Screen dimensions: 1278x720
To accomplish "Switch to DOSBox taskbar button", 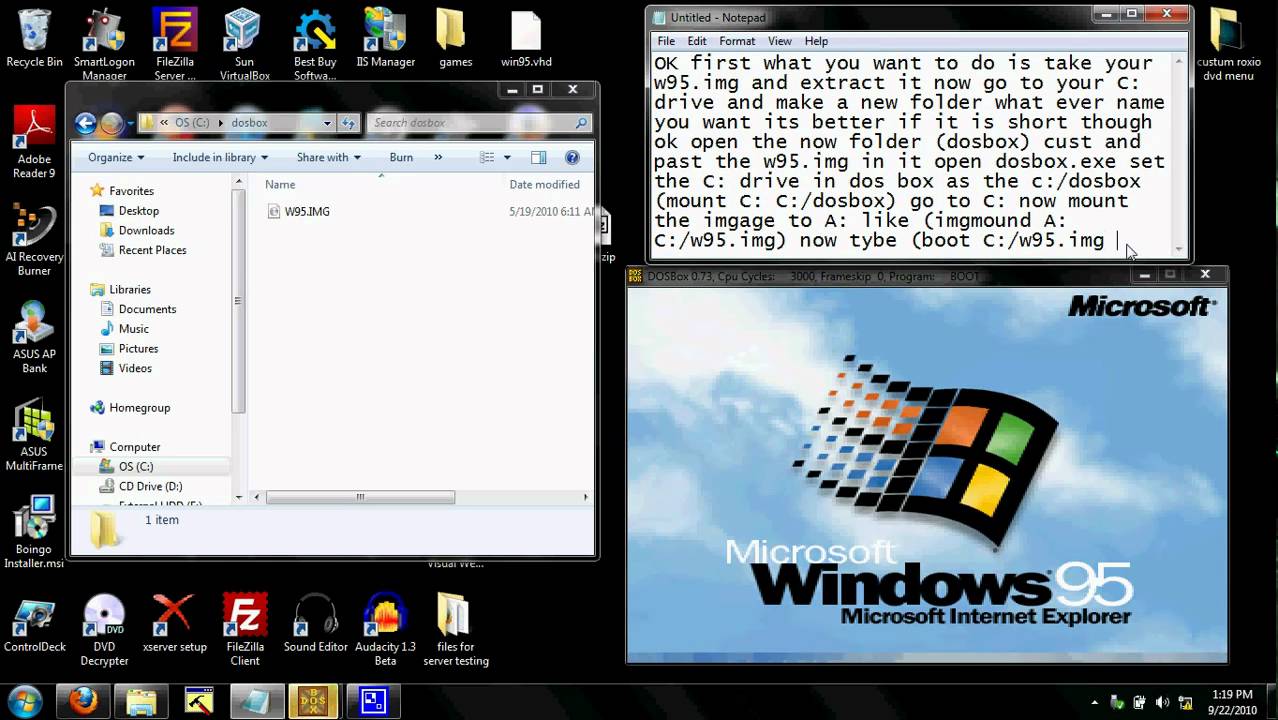I will coord(313,701).
